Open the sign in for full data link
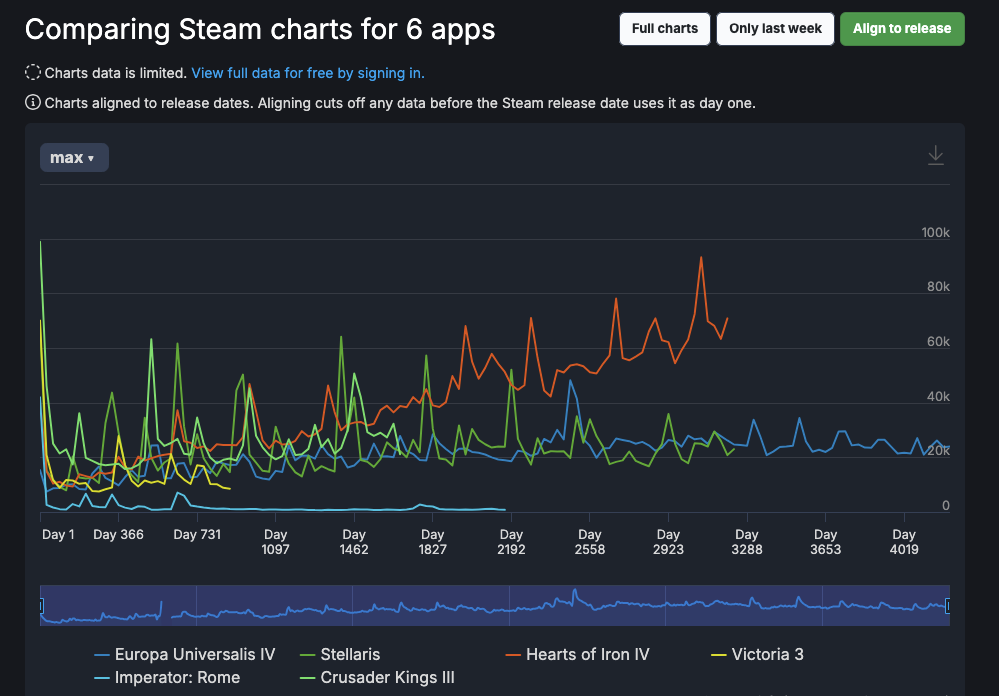 308,73
